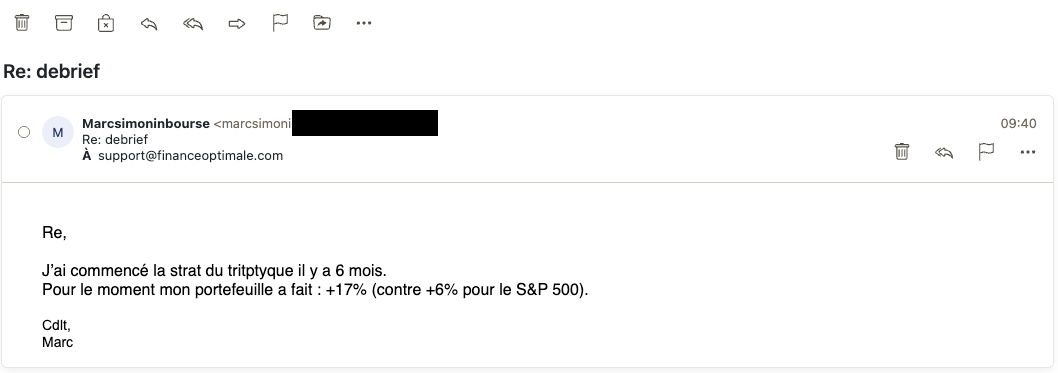Flag the message in the top toolbar
1058x373 pixels.
280,23
